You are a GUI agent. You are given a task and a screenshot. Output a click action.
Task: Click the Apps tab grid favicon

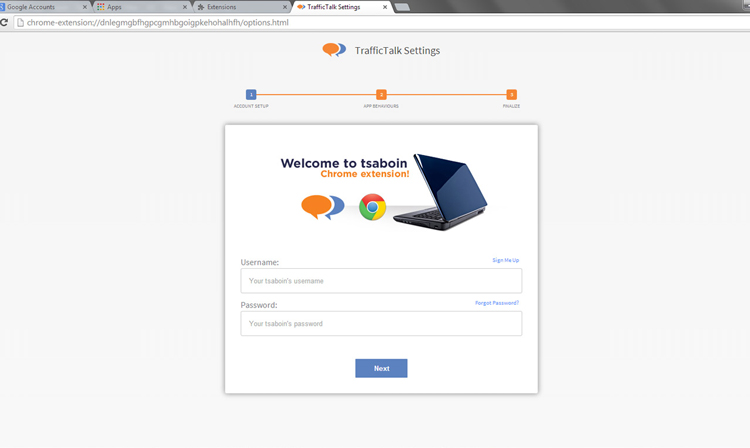(x=100, y=7)
